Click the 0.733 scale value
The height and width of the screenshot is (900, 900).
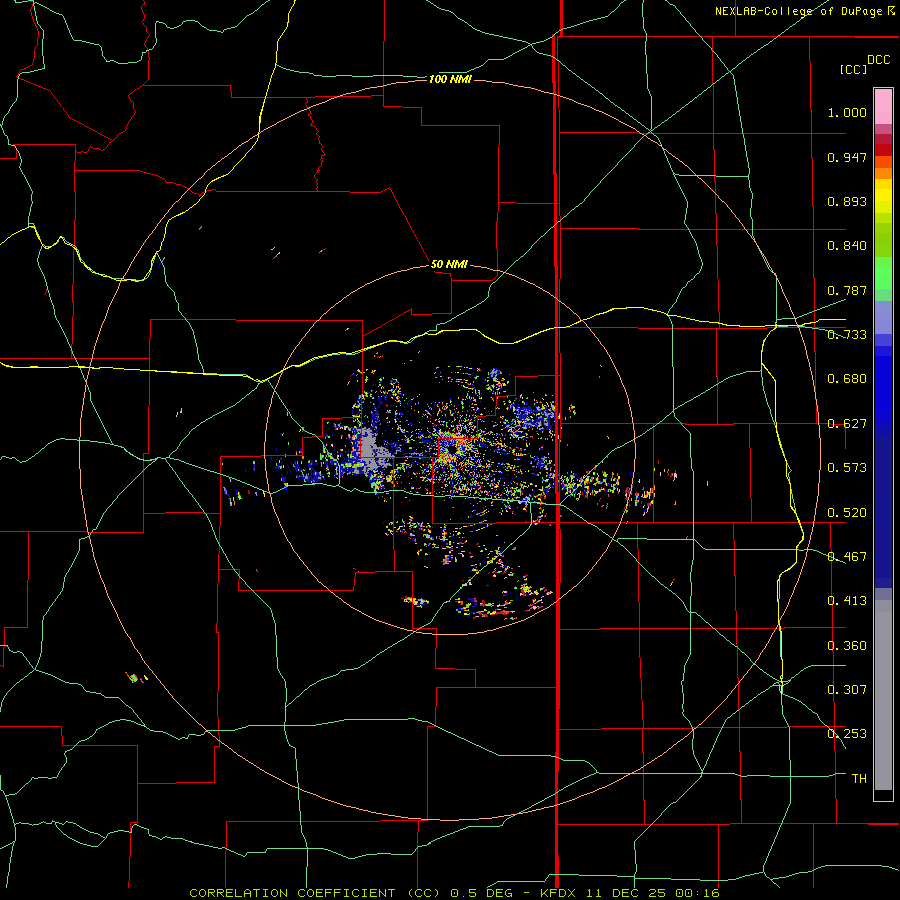tap(847, 335)
